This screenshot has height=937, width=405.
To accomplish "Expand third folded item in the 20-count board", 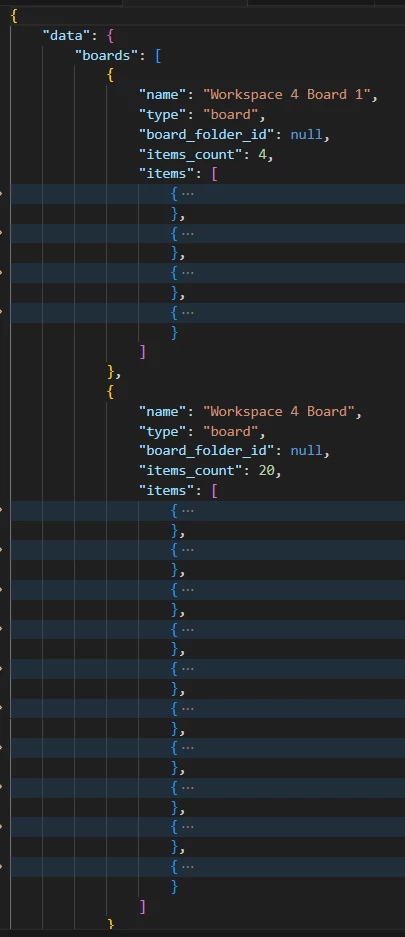I will pyautogui.click(x=187, y=589).
